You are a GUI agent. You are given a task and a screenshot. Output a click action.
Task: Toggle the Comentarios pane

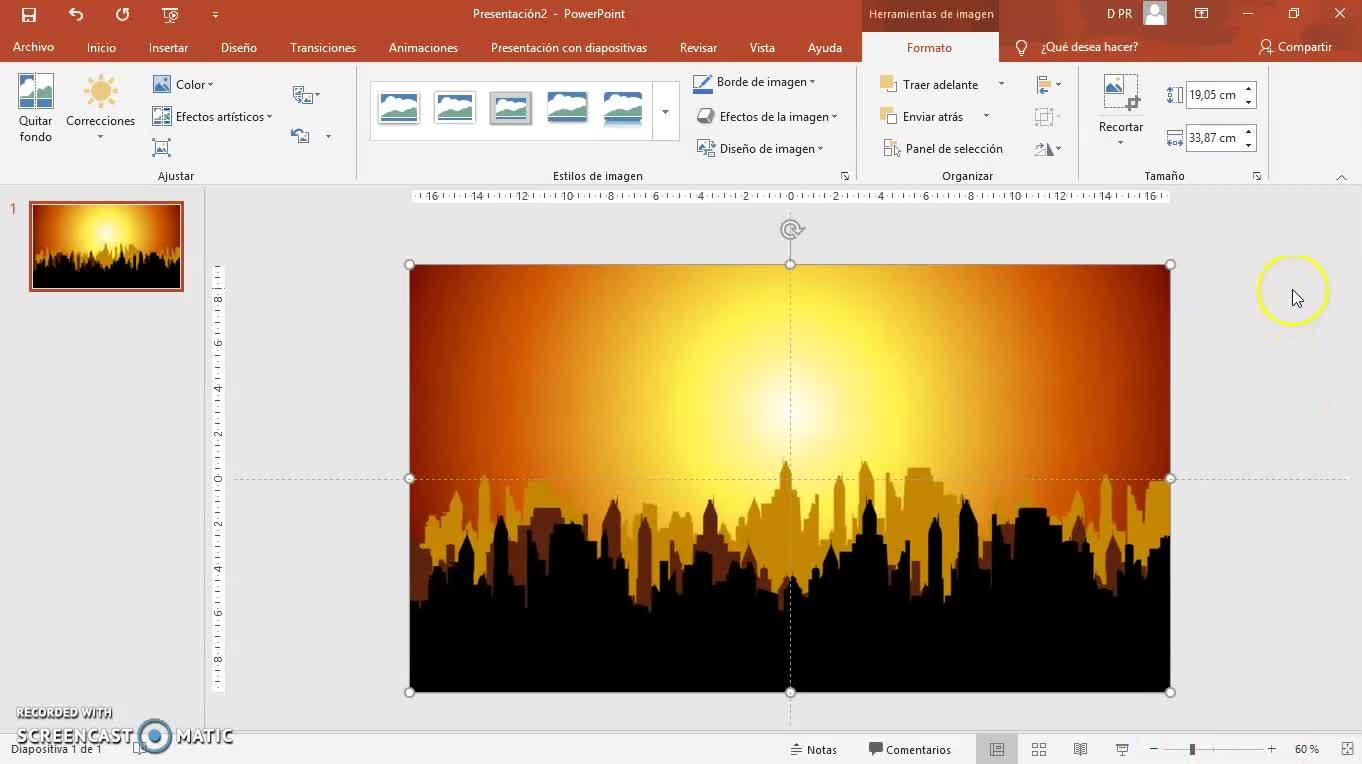point(909,749)
